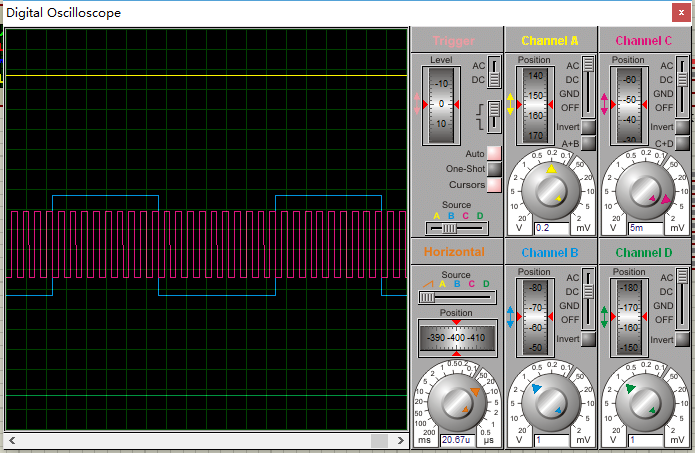This screenshot has height=453, width=695.
Task: Click the Horizontal timebase knob
Action: click(x=457, y=402)
